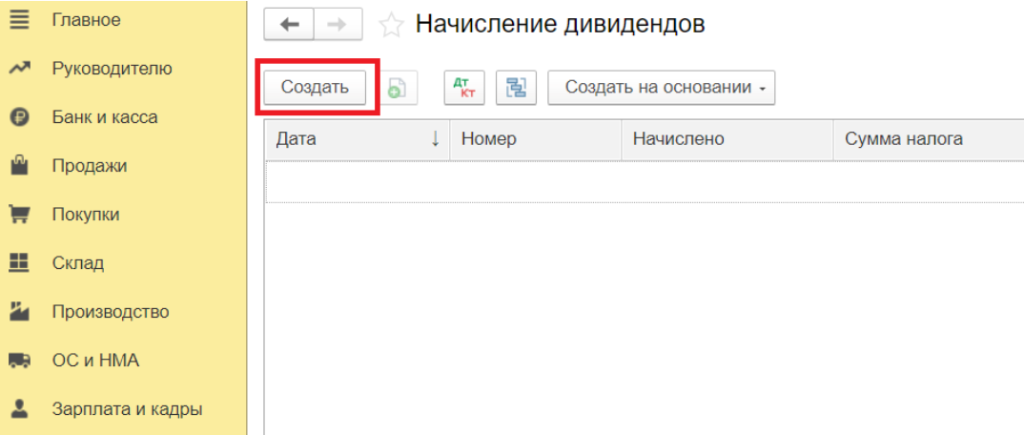Click the Сумма налога column header
Image resolution: width=1024 pixels, height=435 pixels.
click(x=903, y=139)
